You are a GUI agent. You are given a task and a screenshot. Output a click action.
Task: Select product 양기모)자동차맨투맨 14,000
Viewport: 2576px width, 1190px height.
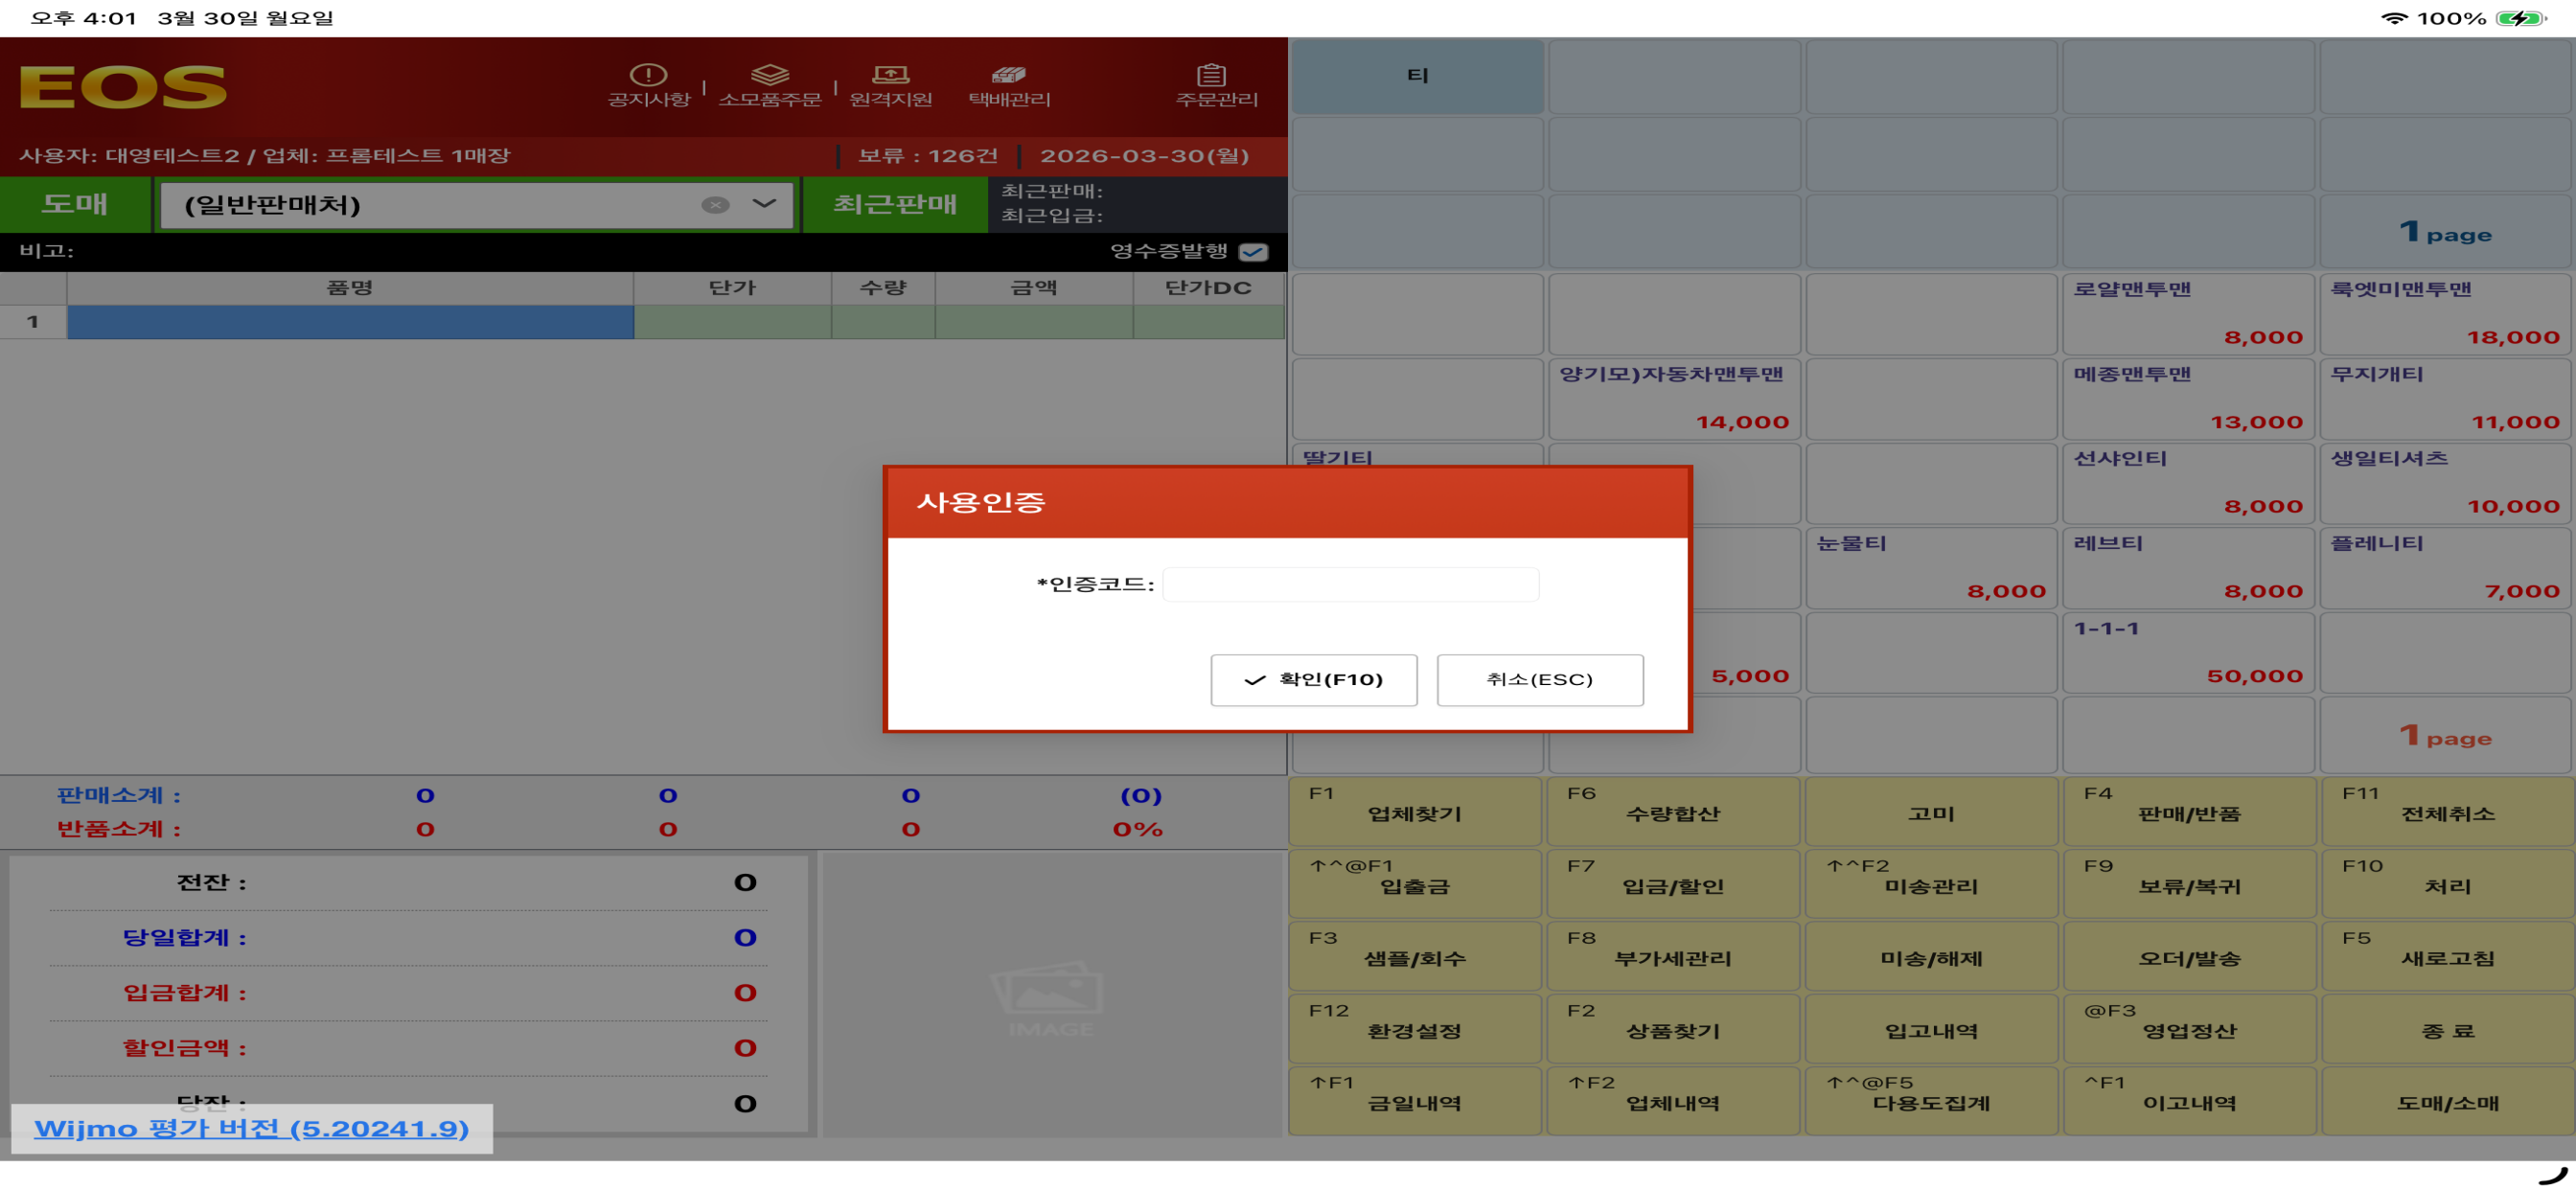pos(1674,399)
